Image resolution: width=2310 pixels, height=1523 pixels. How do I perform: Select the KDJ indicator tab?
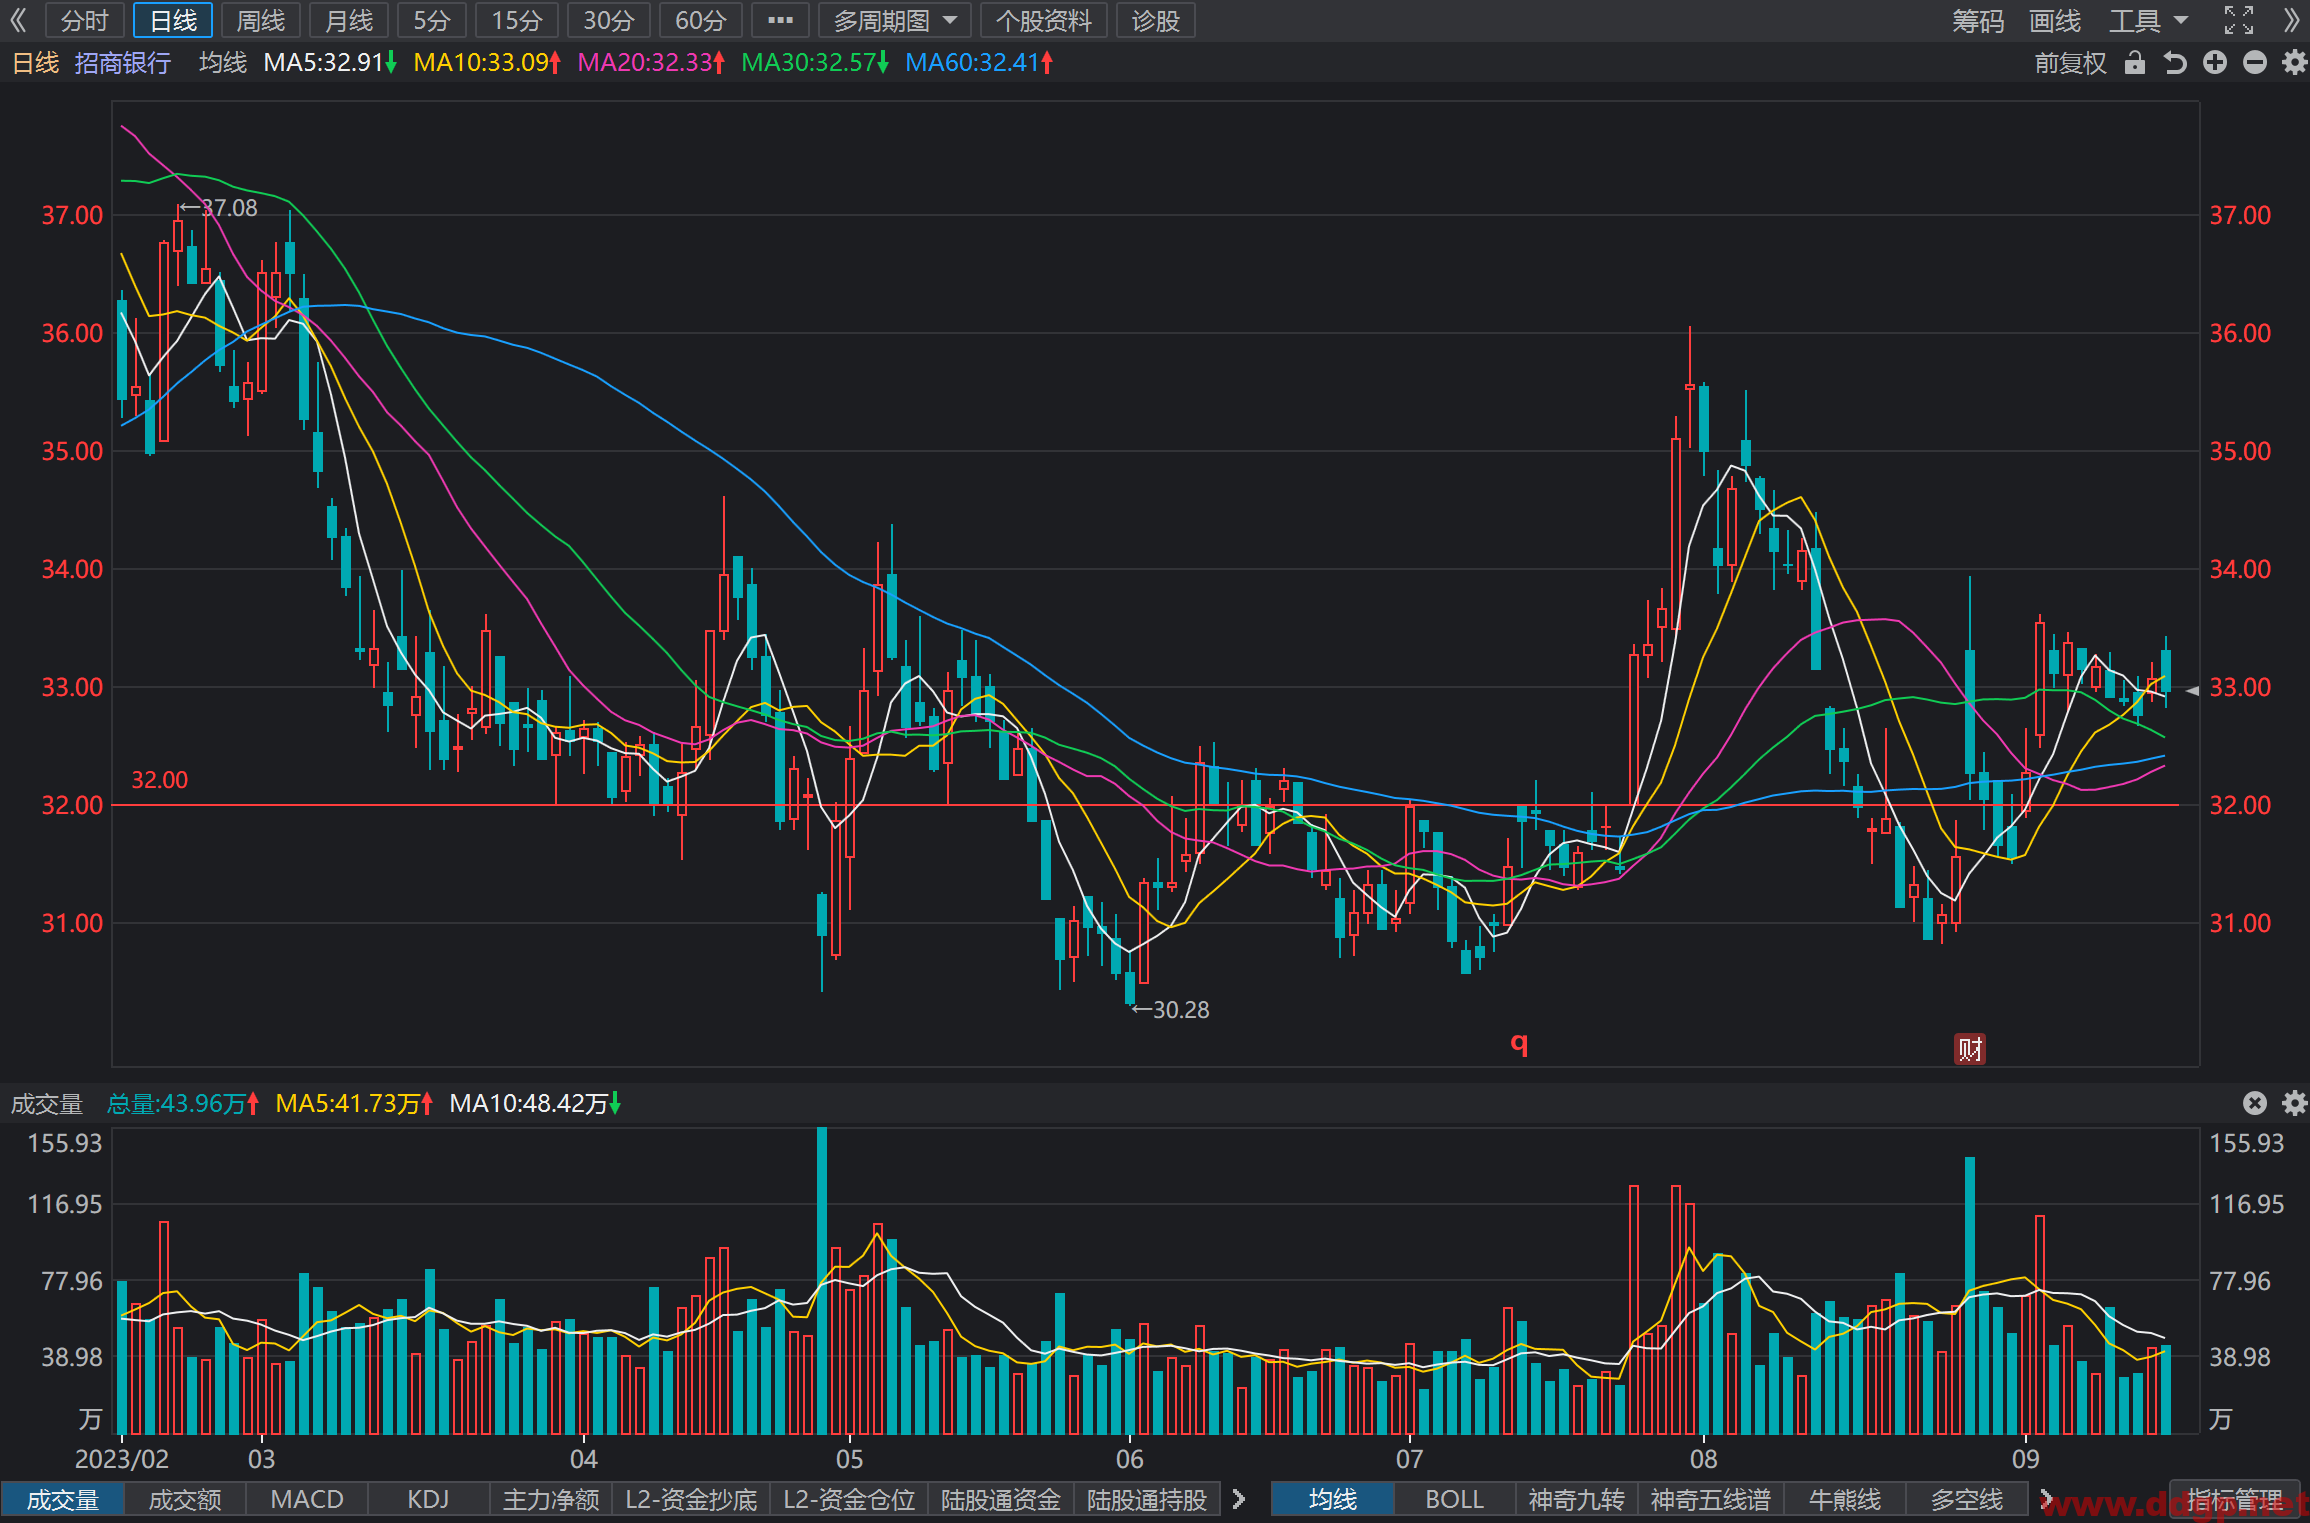tap(428, 1499)
